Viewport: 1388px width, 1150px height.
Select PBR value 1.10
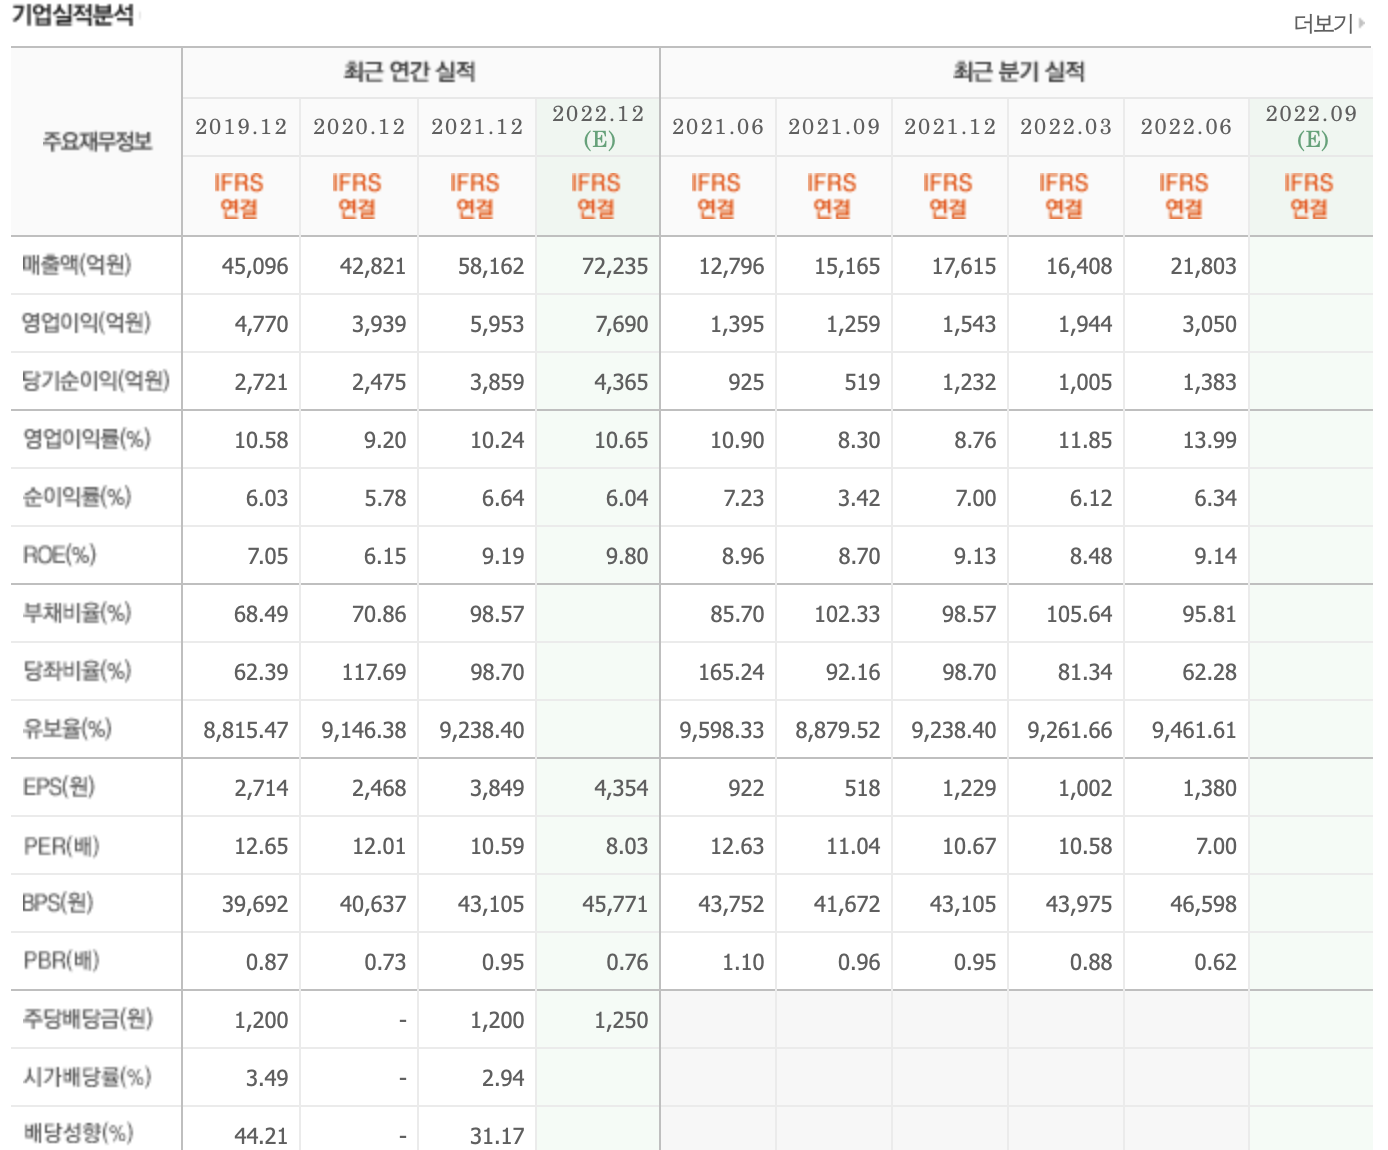(743, 963)
